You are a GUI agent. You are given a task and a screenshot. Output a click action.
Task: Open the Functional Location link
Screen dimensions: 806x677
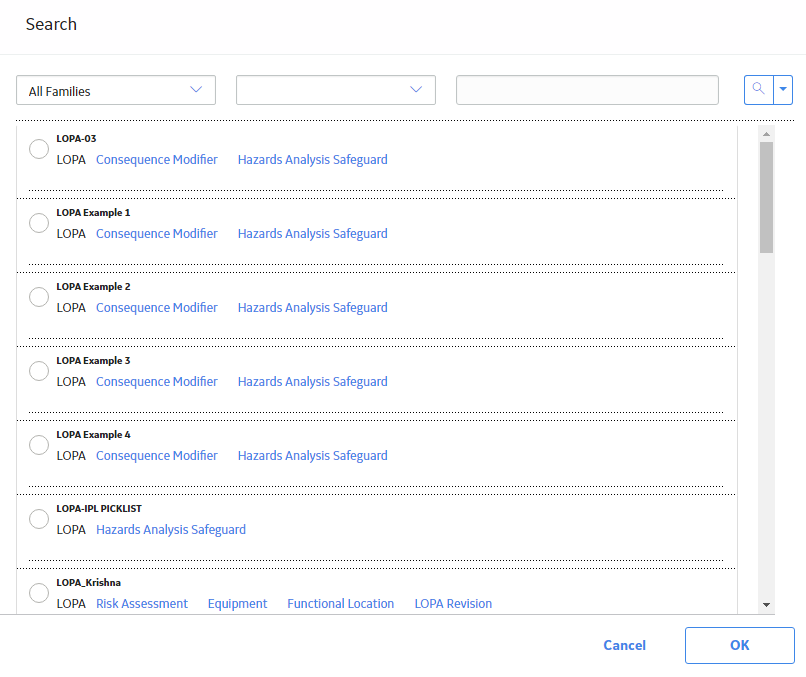coord(341,603)
